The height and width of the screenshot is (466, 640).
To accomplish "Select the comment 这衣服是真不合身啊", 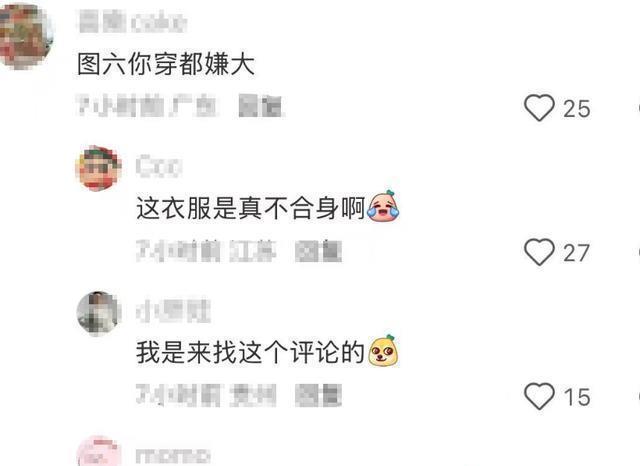I will 251,208.
